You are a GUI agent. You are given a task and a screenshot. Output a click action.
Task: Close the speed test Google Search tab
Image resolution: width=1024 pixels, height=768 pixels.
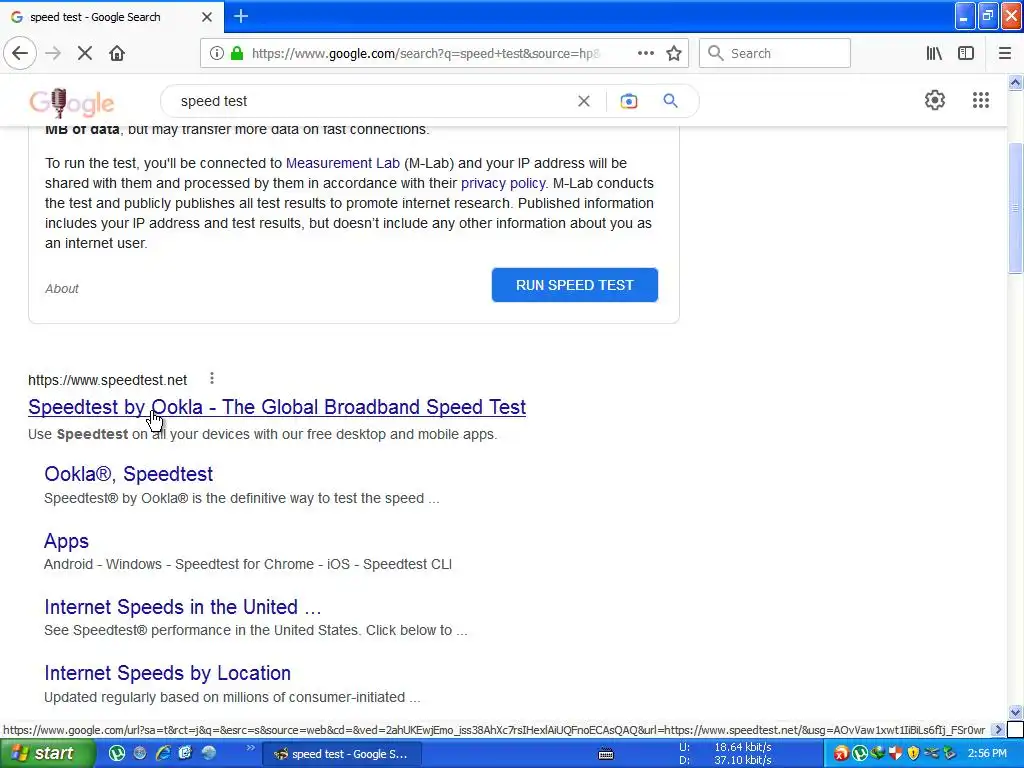pyautogui.click(x=206, y=17)
